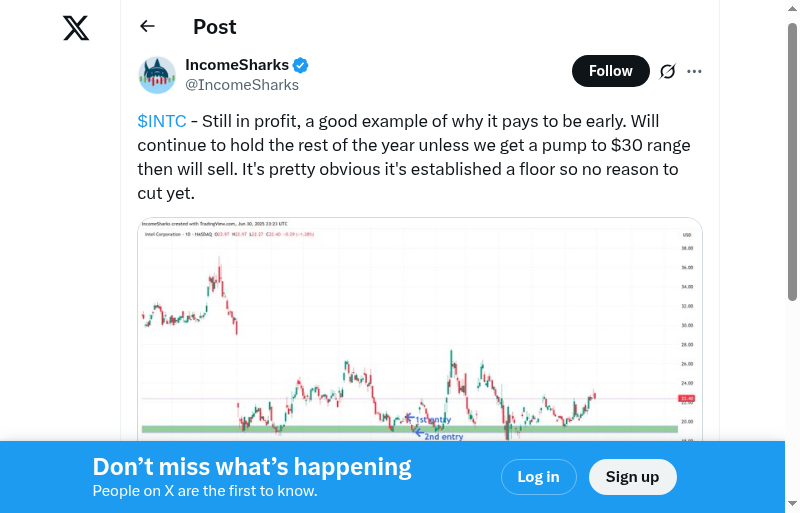Click the Post page heading
Screen dimensions: 800x513
point(215,27)
